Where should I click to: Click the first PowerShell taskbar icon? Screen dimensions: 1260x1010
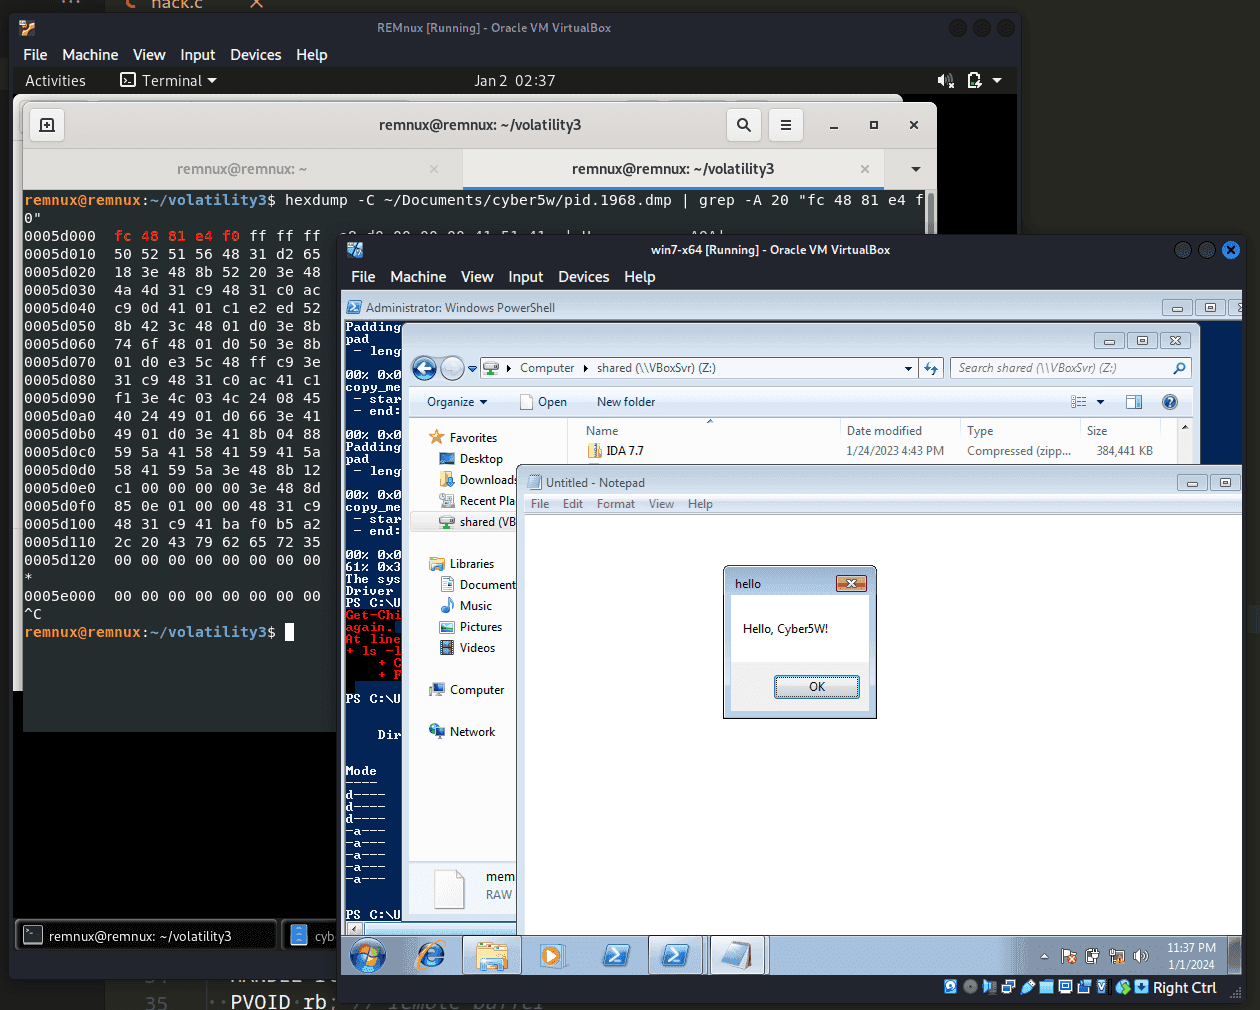pyautogui.click(x=616, y=956)
